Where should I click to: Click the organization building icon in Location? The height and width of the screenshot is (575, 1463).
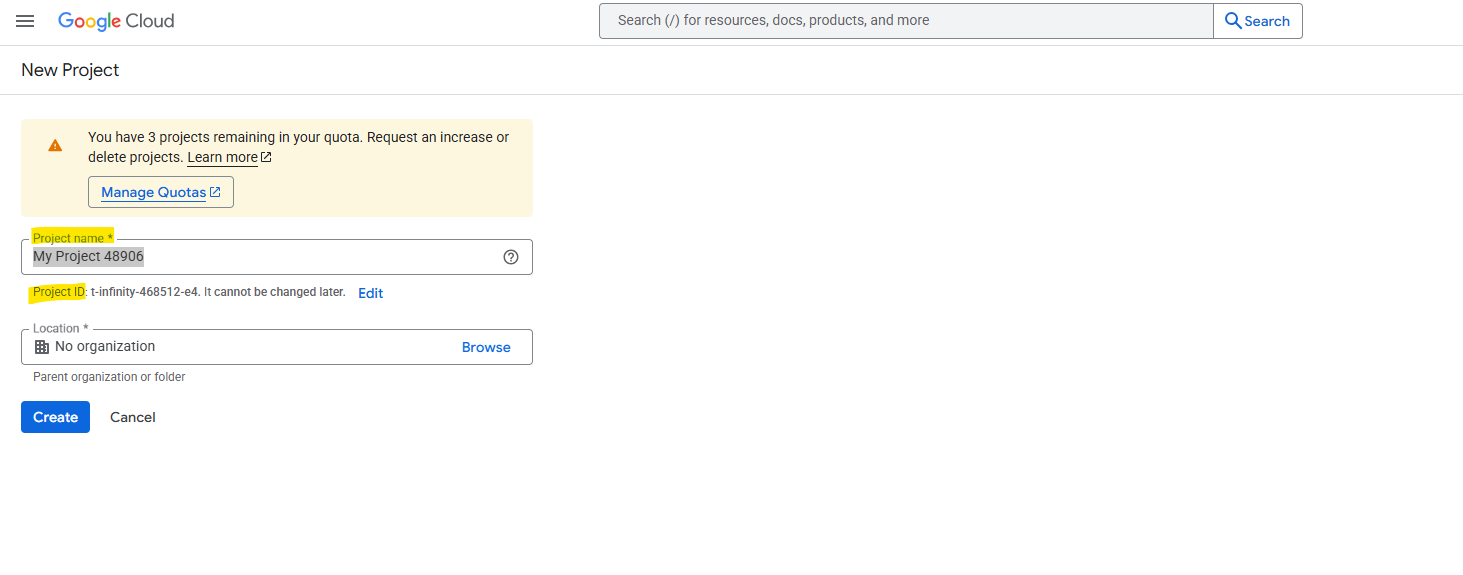42,347
